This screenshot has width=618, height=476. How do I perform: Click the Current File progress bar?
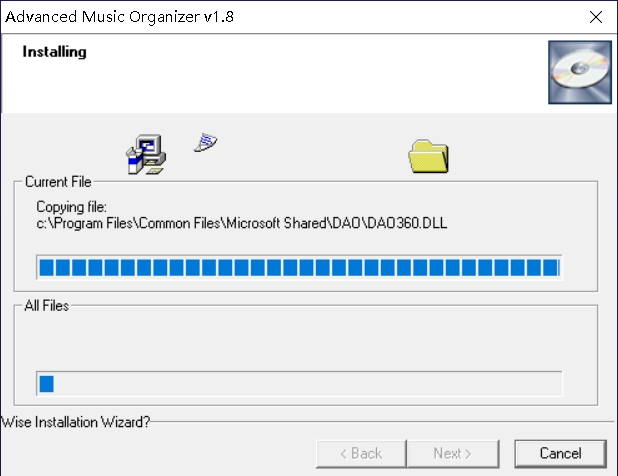299,267
